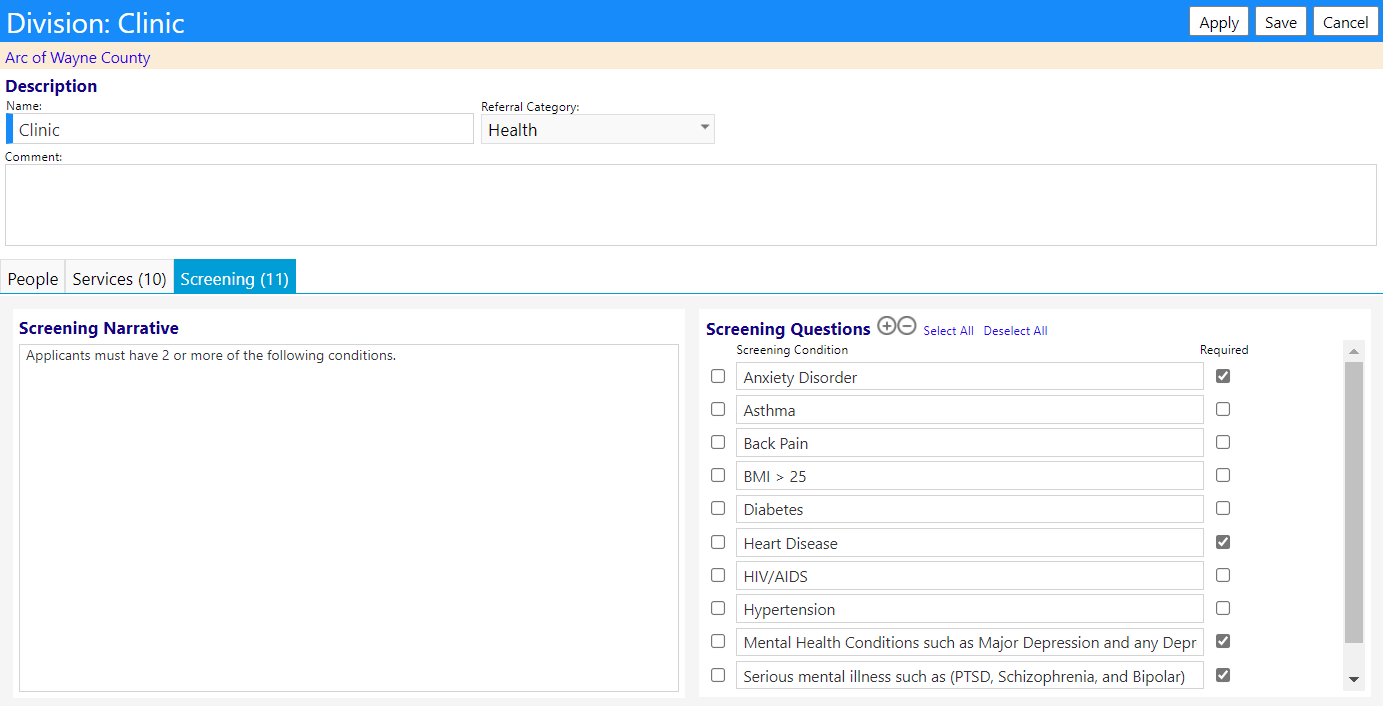The width and height of the screenshot is (1383, 706).
Task: Select the BMI > 25 row checkbox
Action: click(718, 475)
